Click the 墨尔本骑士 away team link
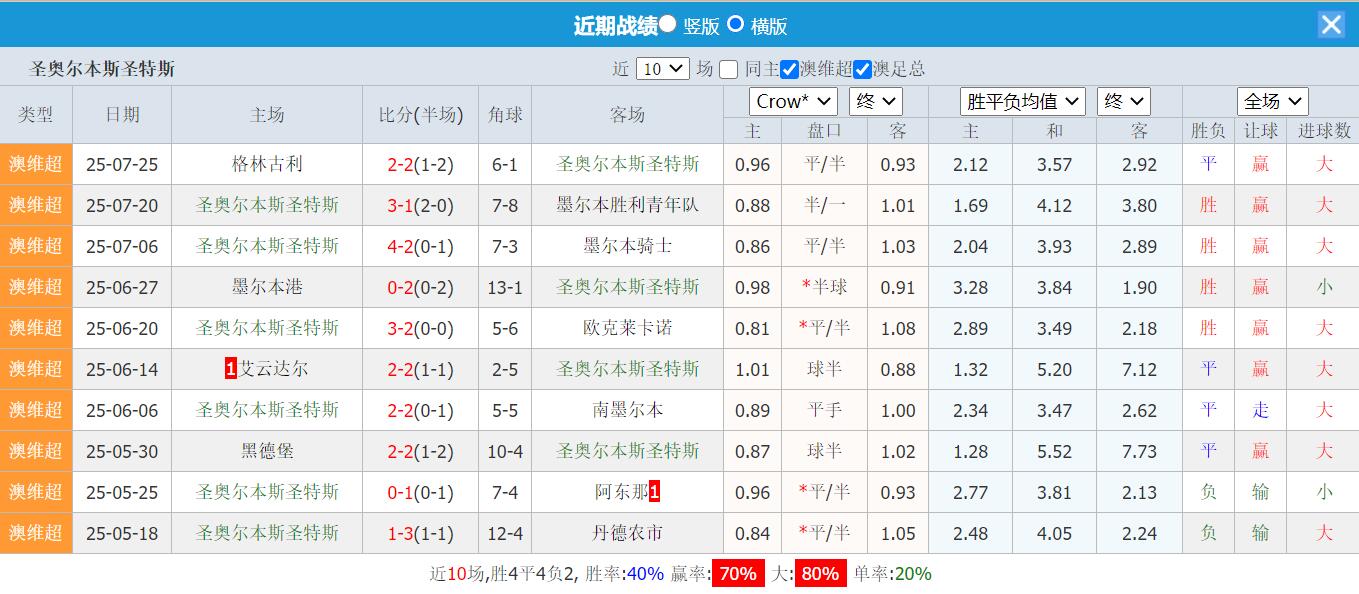 pyautogui.click(x=628, y=246)
